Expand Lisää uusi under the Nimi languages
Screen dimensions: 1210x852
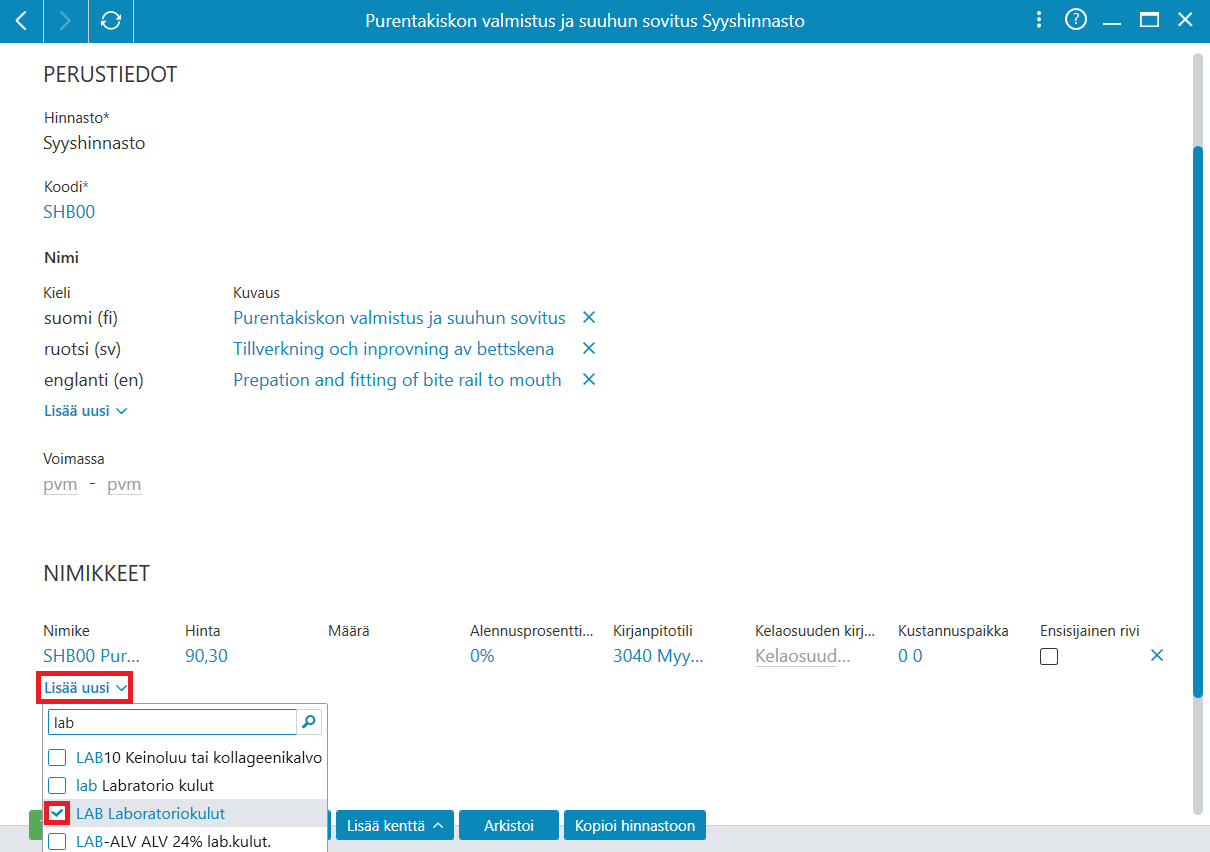pyautogui.click(x=86, y=411)
